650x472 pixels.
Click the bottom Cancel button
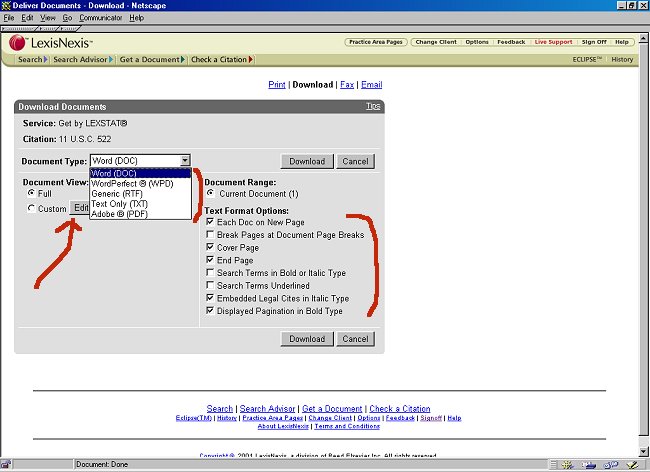click(355, 339)
